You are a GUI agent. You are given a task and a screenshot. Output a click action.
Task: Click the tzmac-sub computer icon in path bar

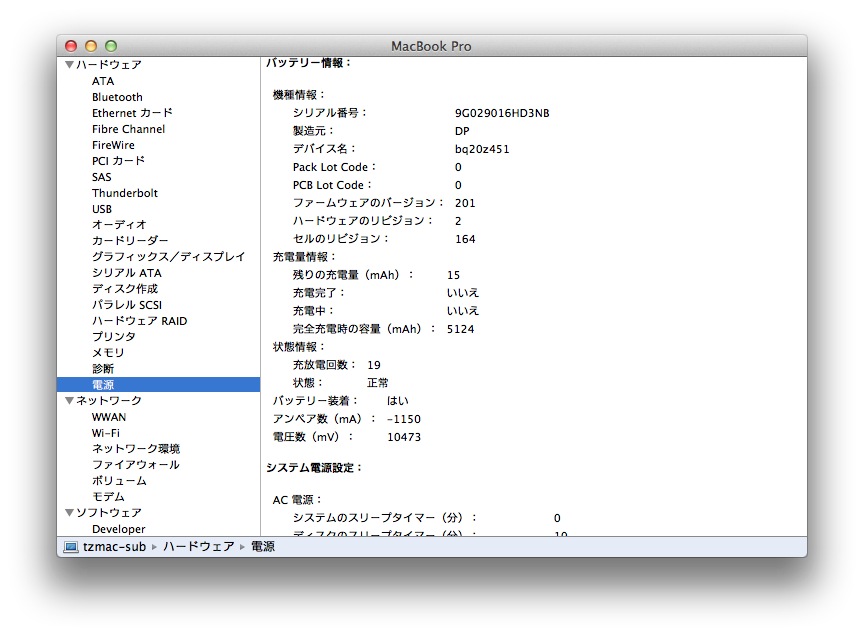tap(71, 547)
